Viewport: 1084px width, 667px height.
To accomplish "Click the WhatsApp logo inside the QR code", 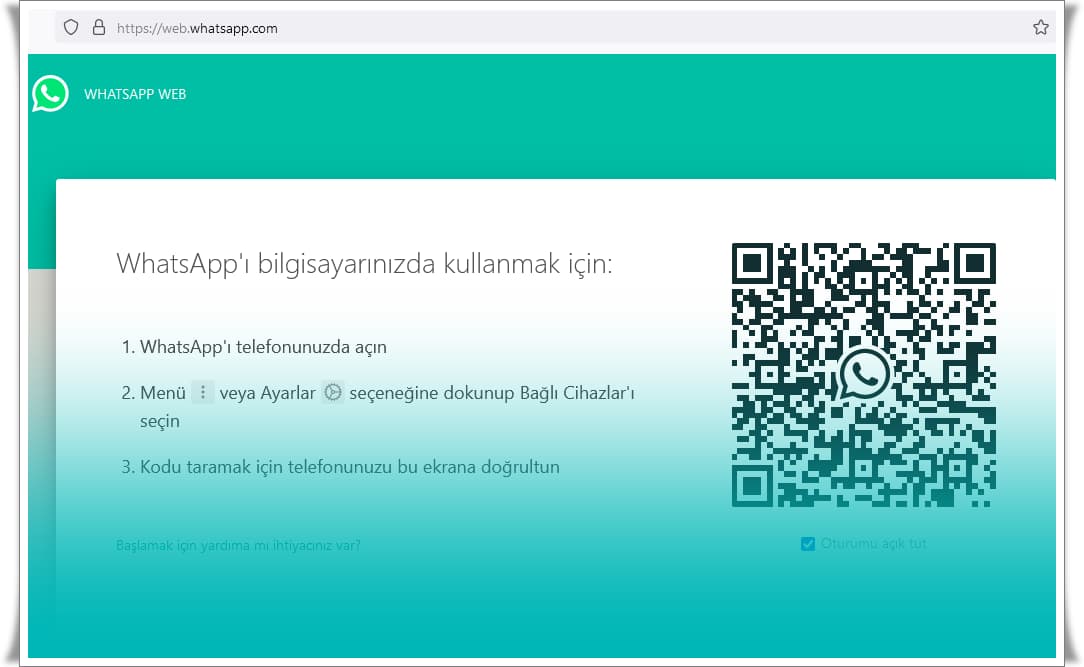I will click(863, 374).
